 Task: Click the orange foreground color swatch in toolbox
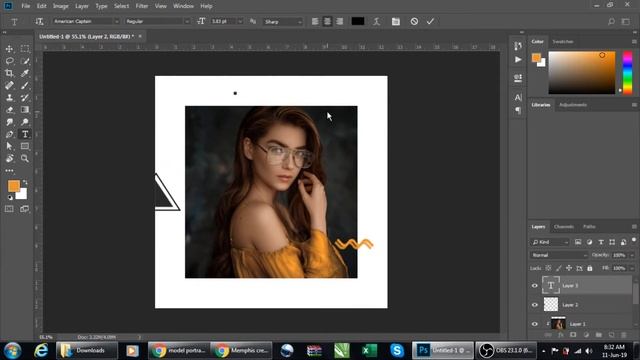point(13,186)
